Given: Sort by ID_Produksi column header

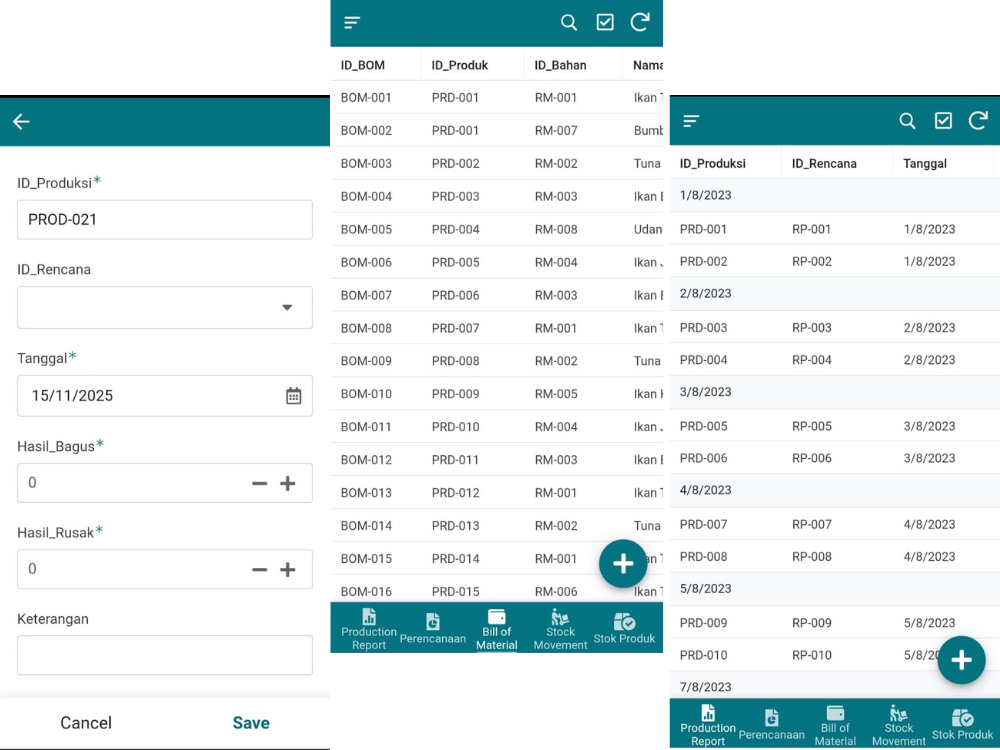Looking at the screenshot, I should (712, 163).
